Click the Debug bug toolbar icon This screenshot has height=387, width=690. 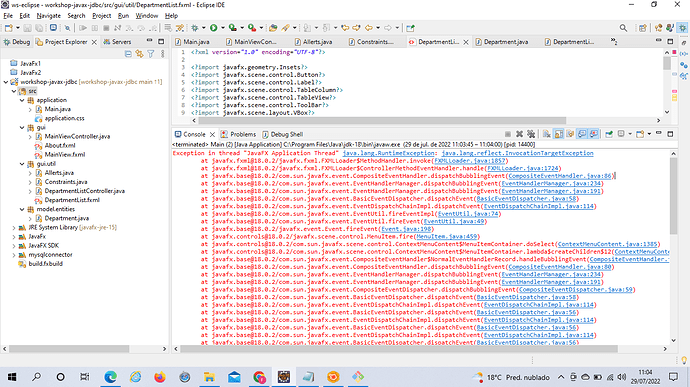pos(195,28)
